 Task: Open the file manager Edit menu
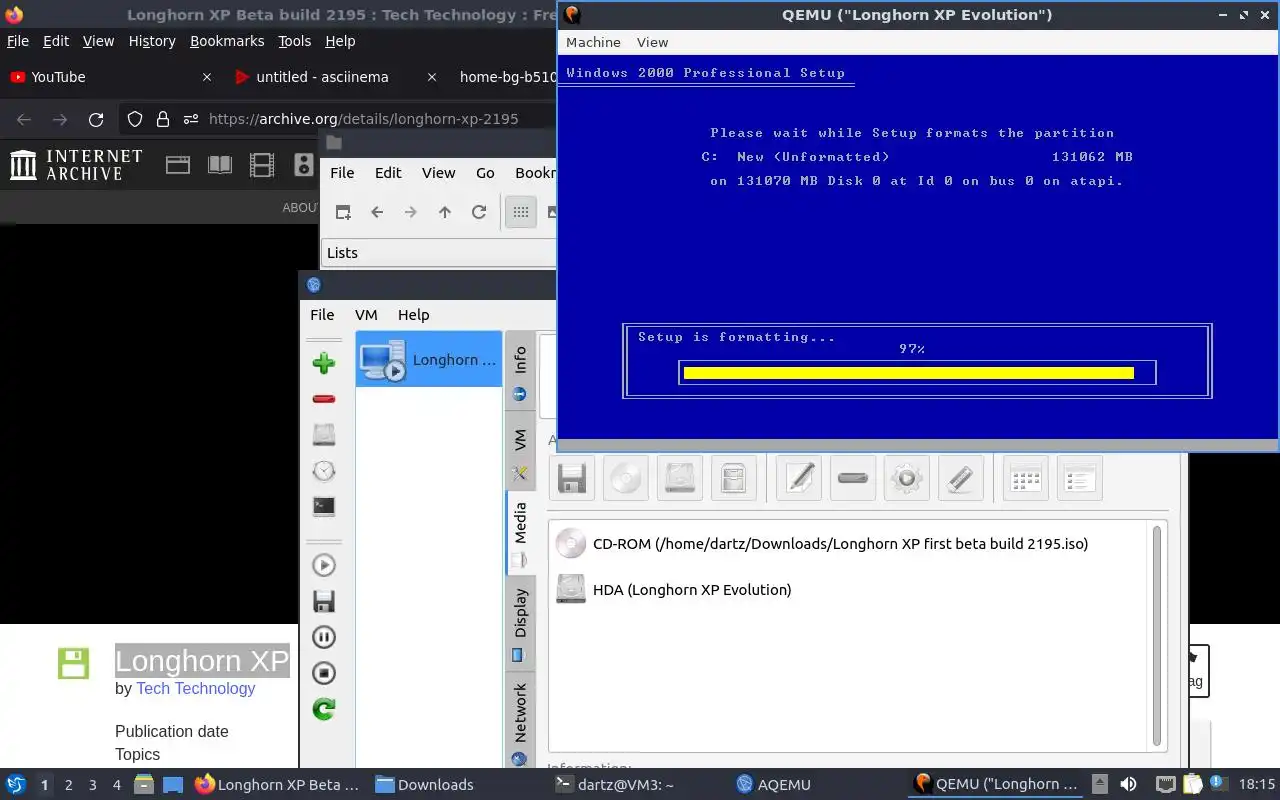388,173
